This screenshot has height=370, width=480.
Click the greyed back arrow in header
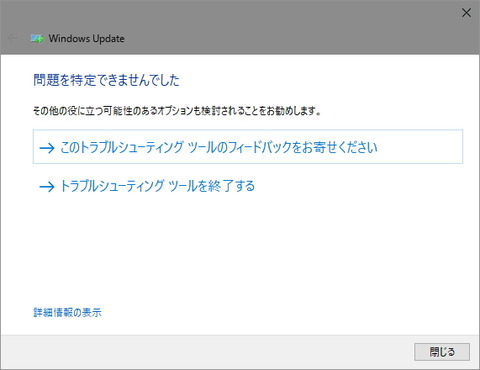click(13, 38)
